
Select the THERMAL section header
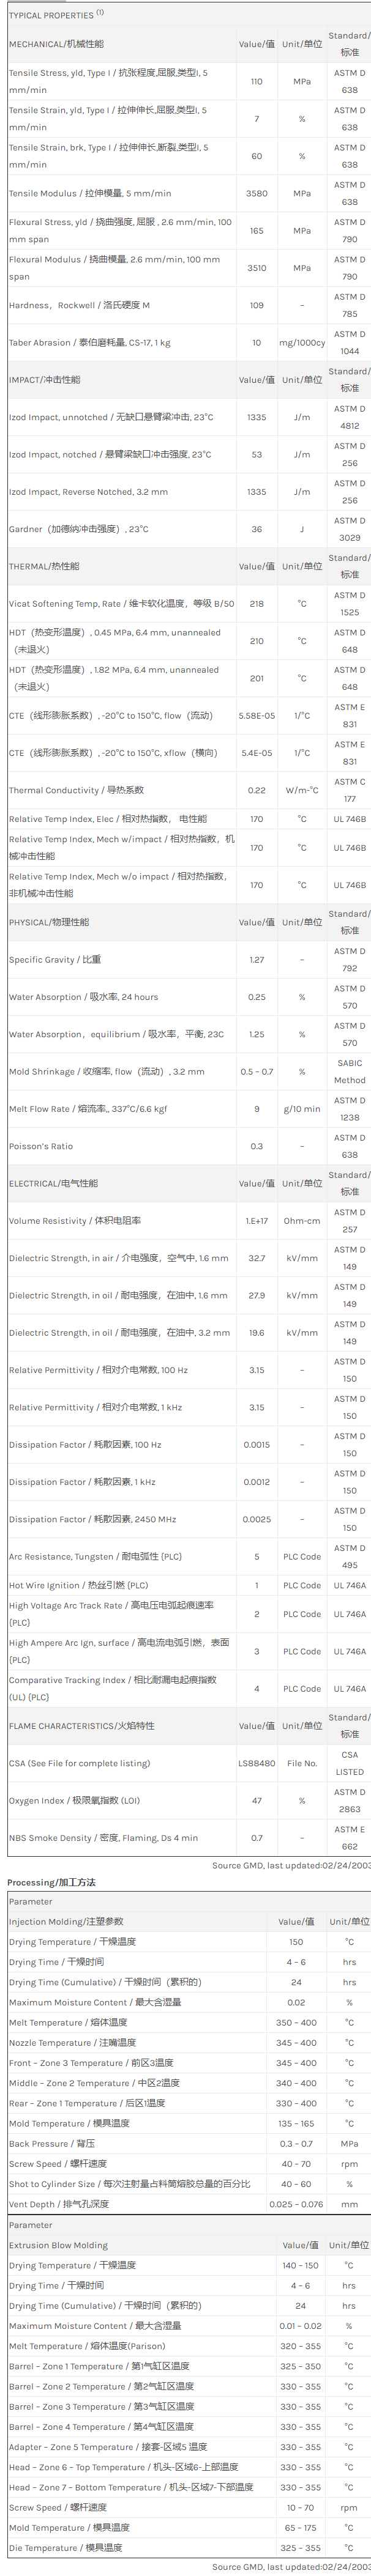[x=44, y=567]
